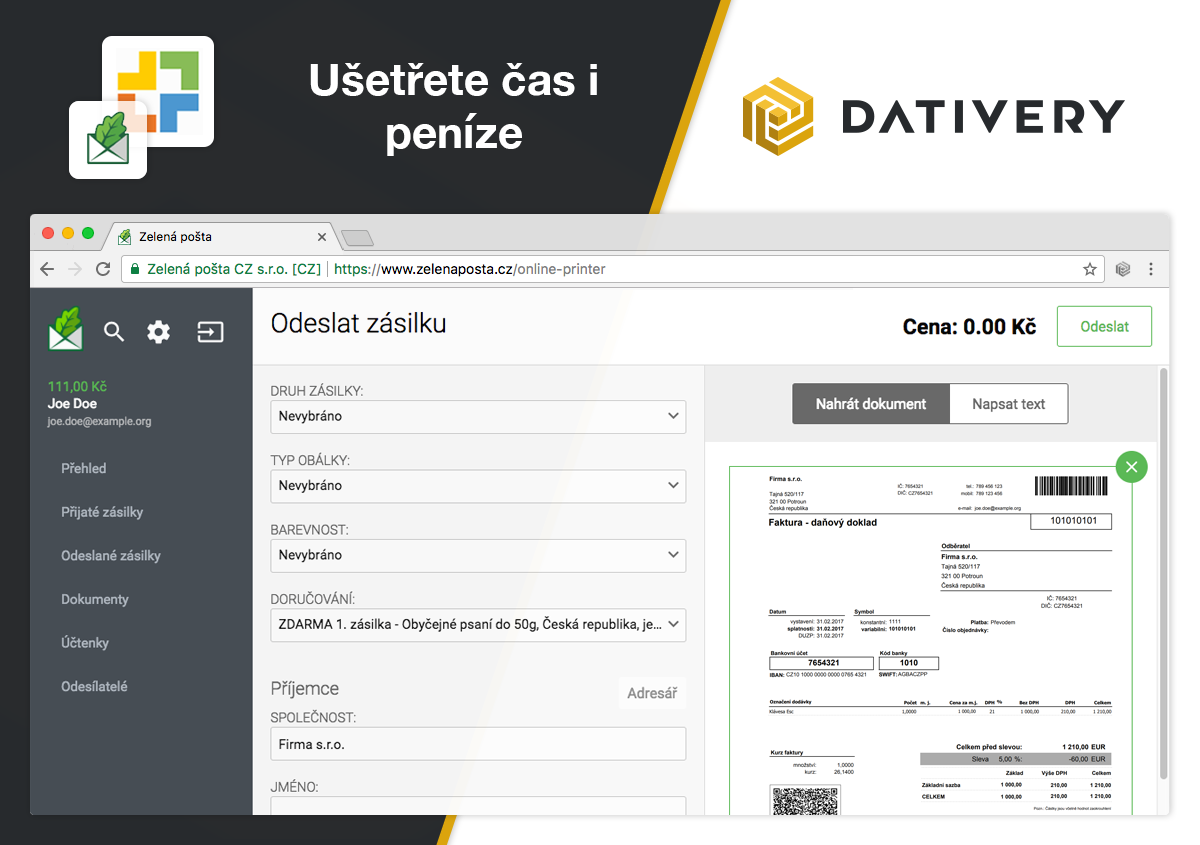Bookmark the page with the star icon
The width and height of the screenshot is (1200, 845).
point(1090,269)
